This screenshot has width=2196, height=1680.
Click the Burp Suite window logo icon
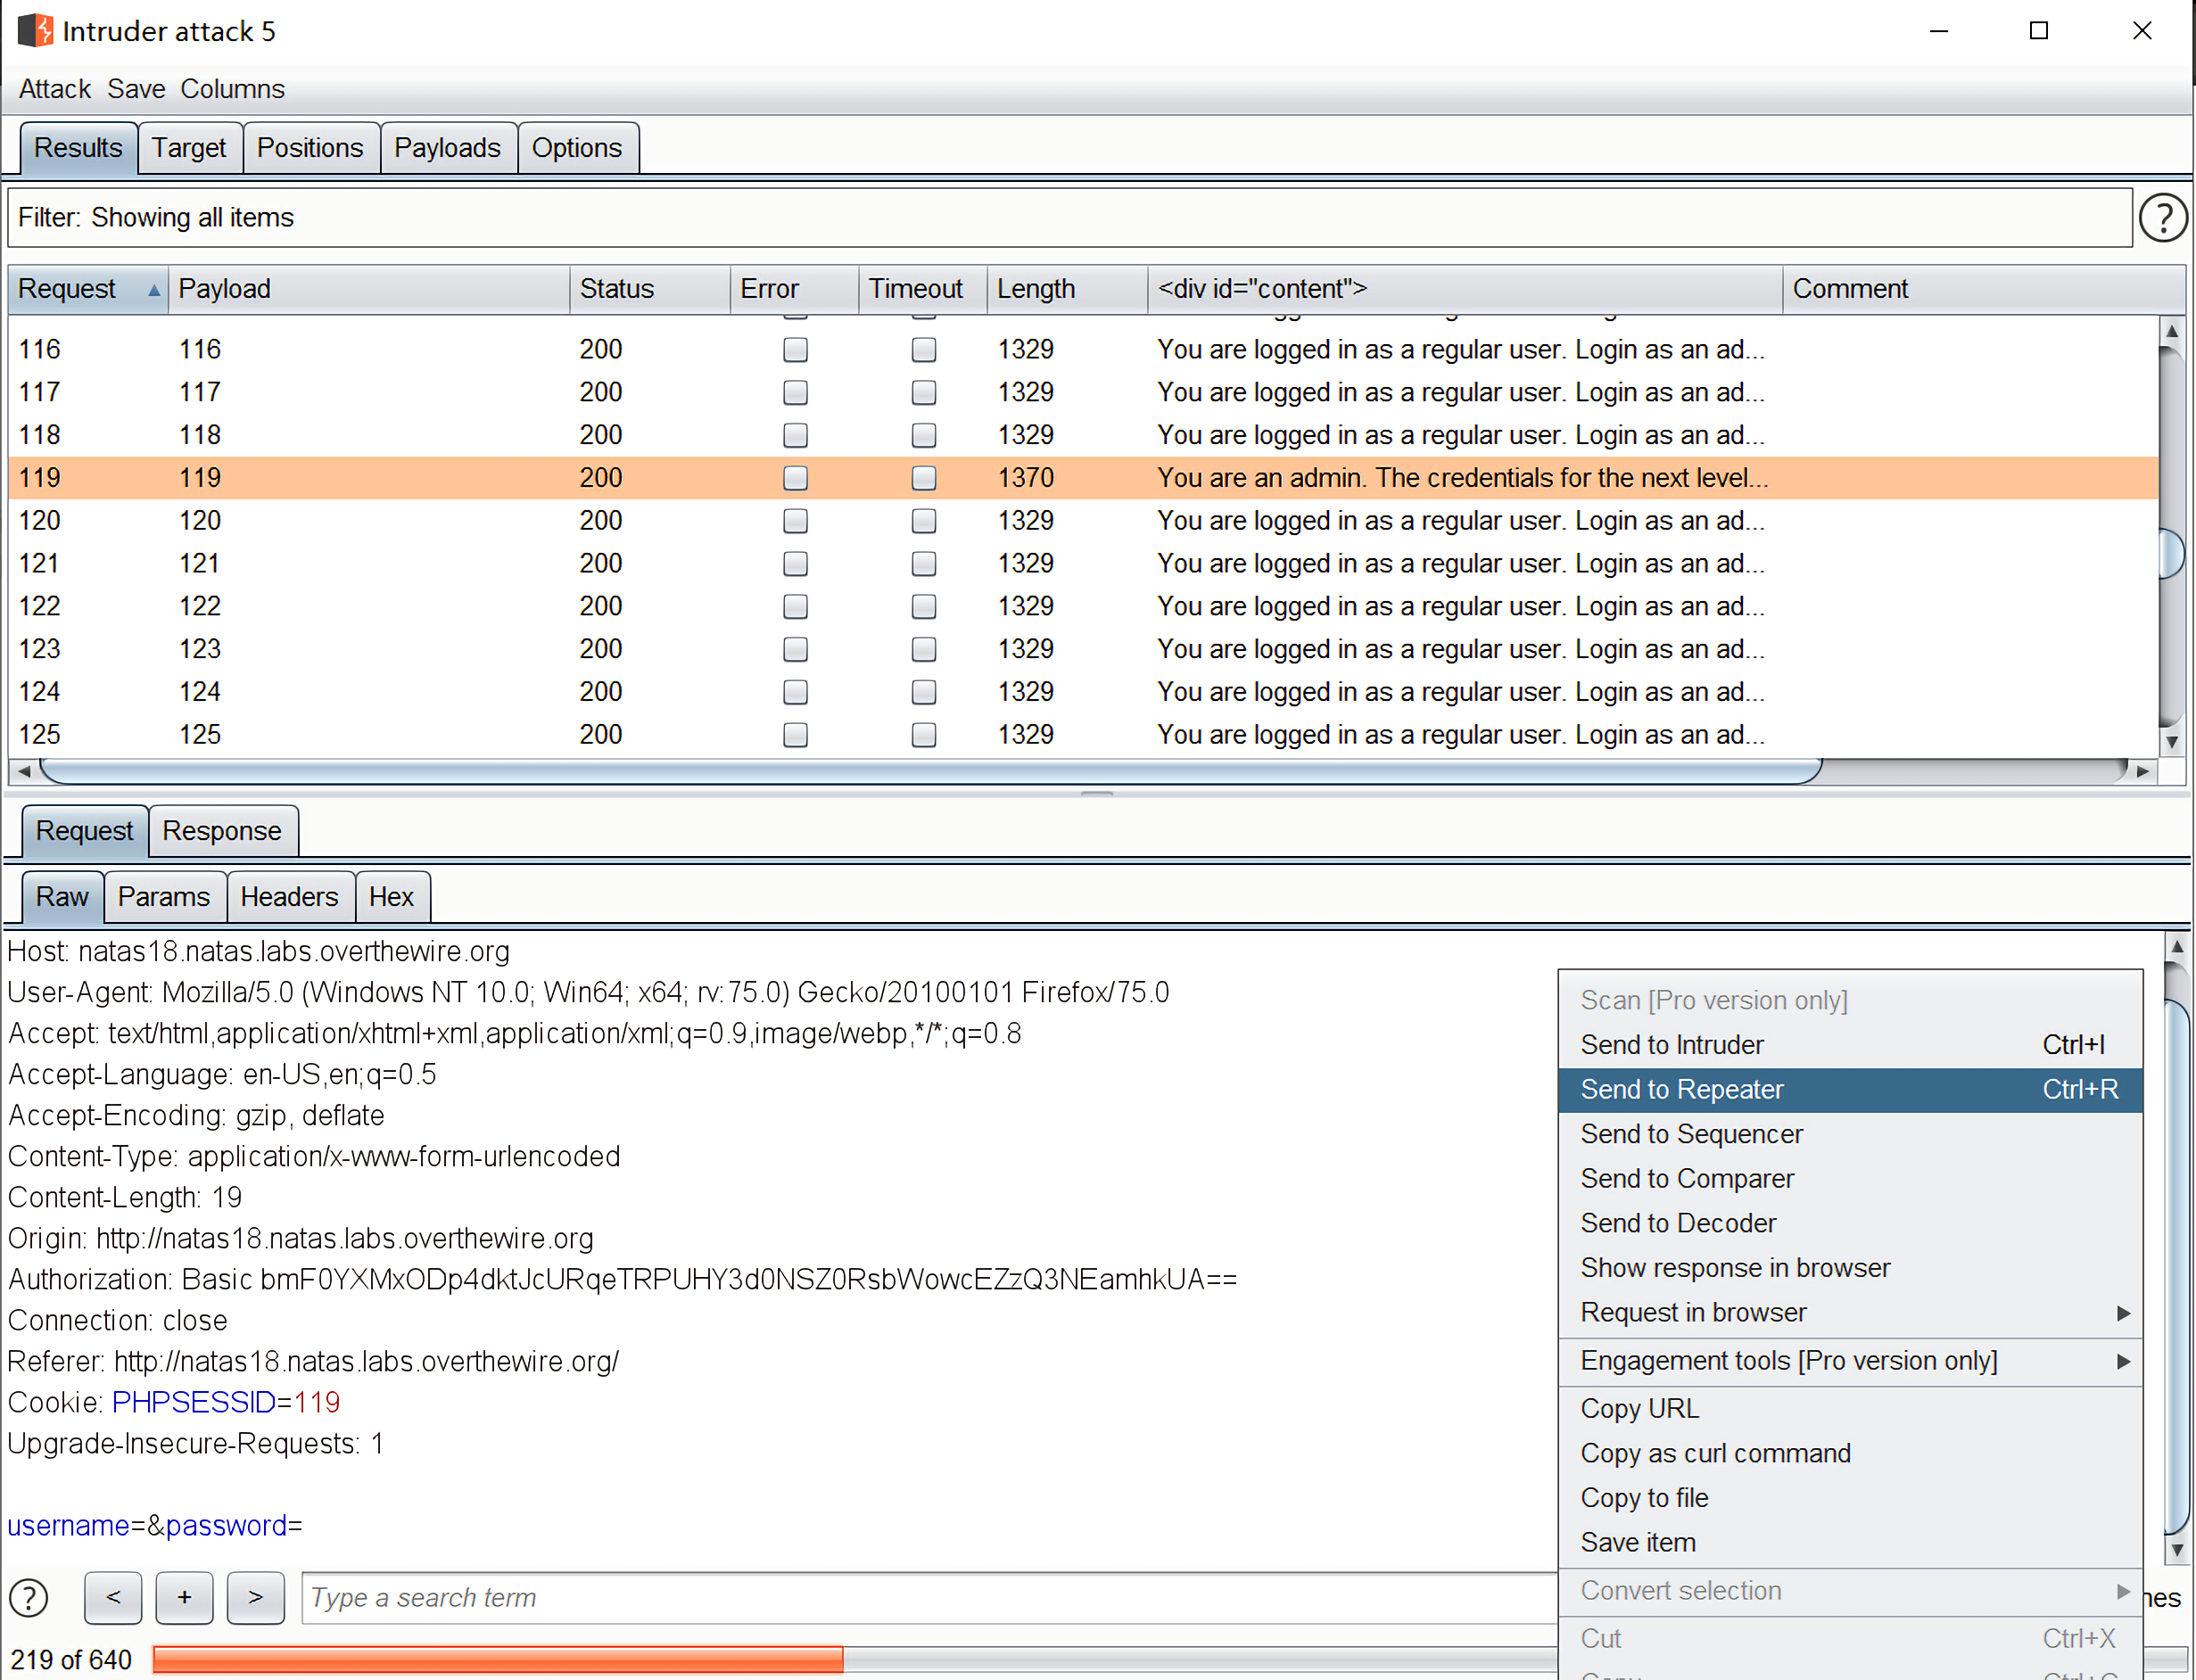click(35, 30)
